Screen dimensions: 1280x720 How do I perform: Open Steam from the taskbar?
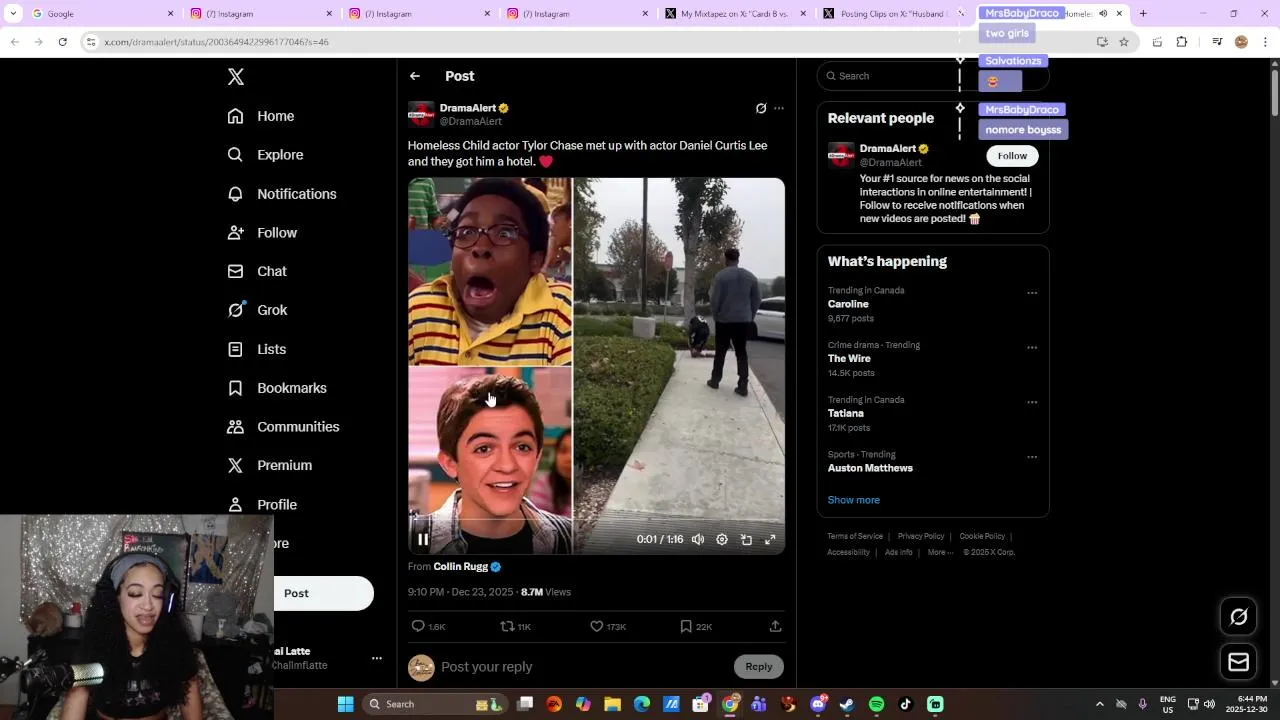[847, 704]
